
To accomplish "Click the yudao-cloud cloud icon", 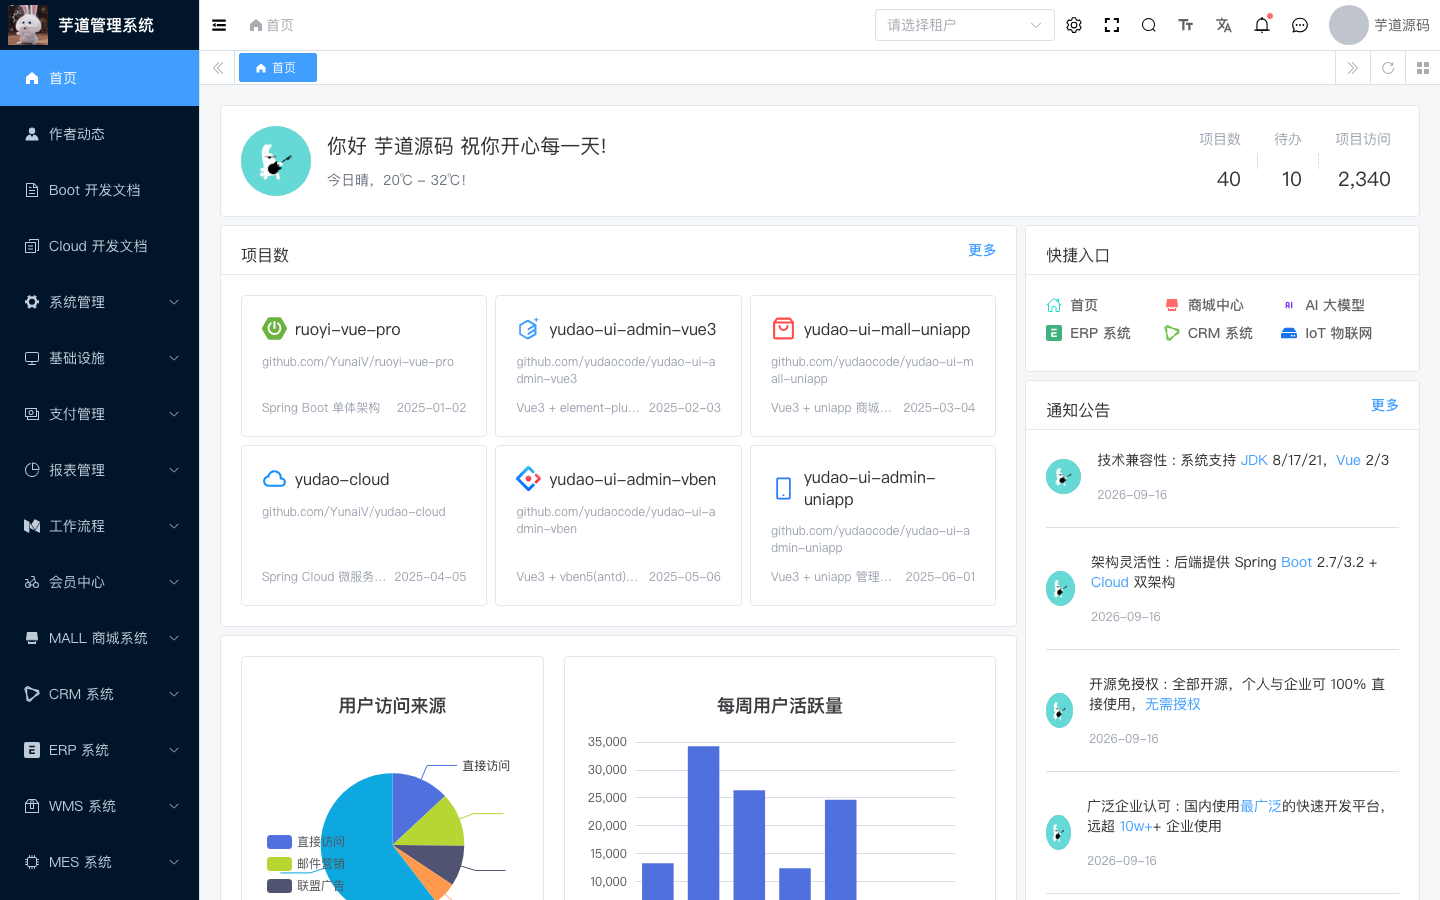I will [274, 479].
